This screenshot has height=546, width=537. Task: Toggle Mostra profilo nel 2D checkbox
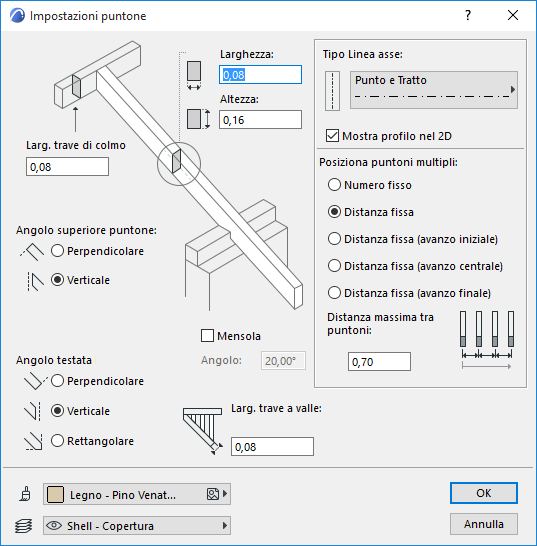tap(332, 136)
